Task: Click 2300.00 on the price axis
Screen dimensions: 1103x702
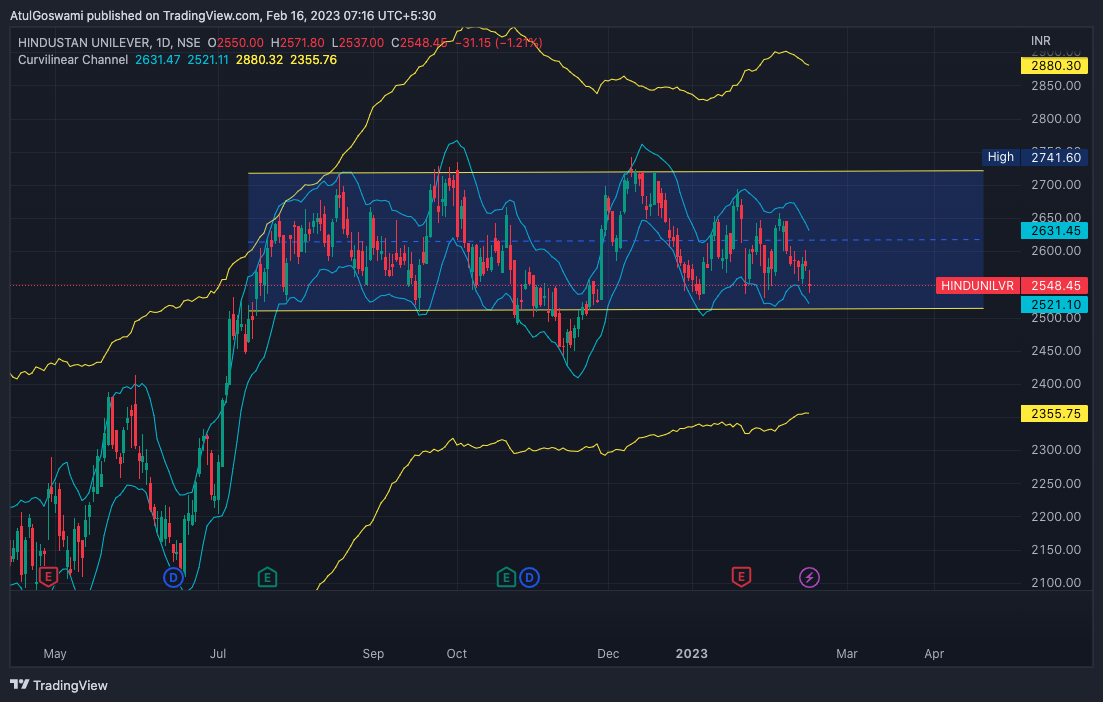Action: click(1056, 449)
